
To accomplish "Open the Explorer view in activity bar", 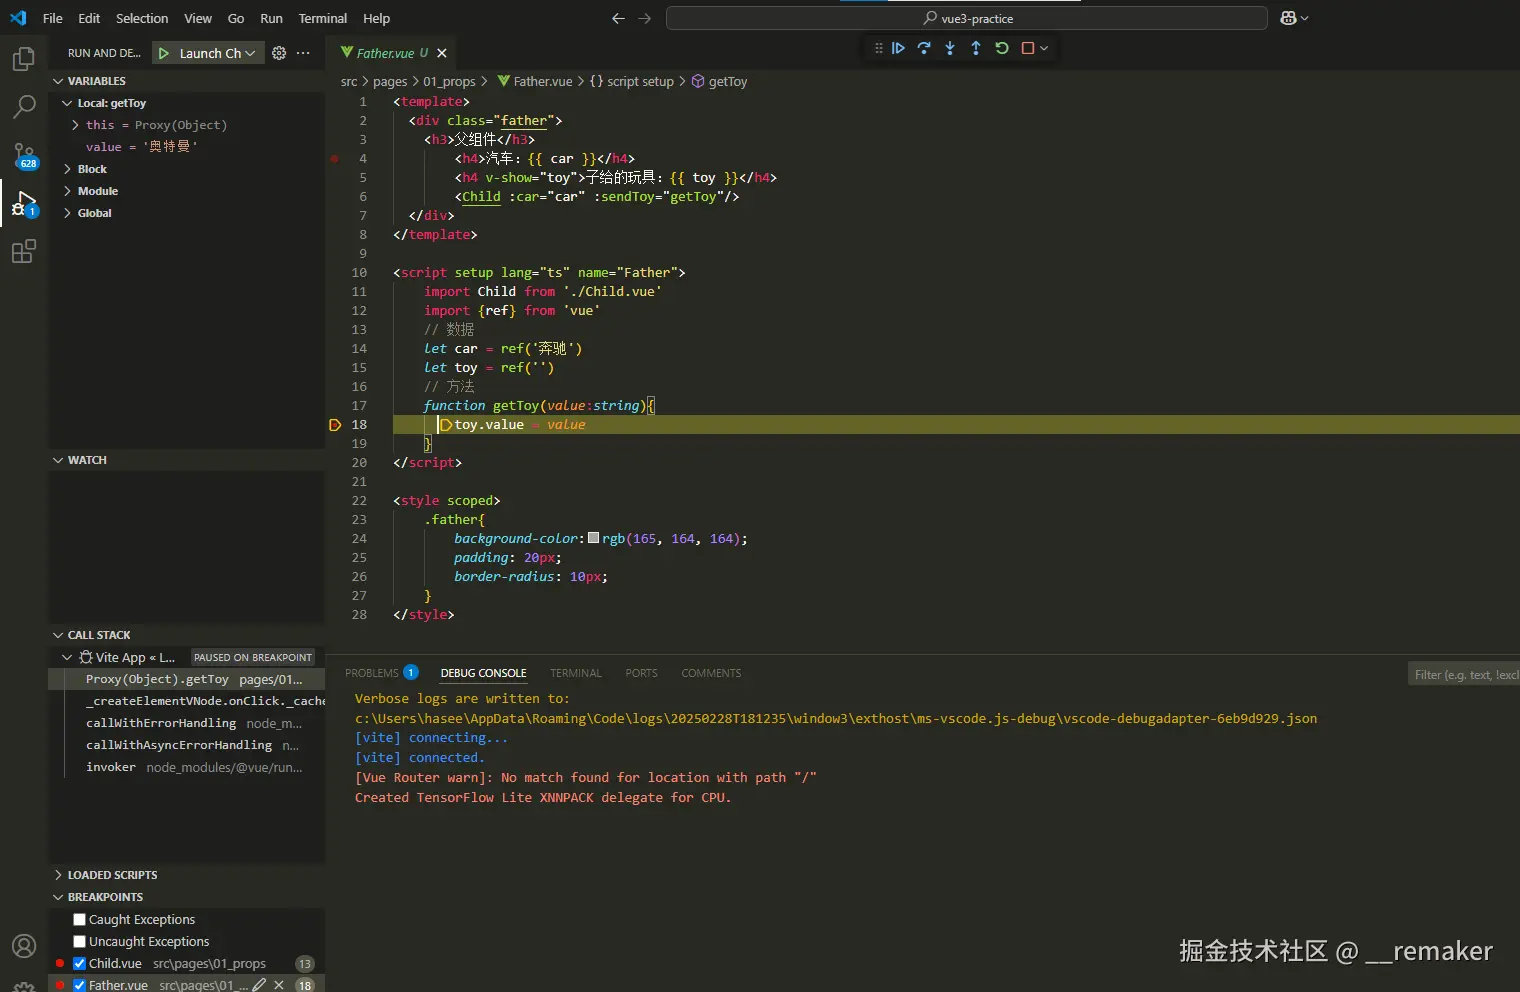I will point(24,60).
